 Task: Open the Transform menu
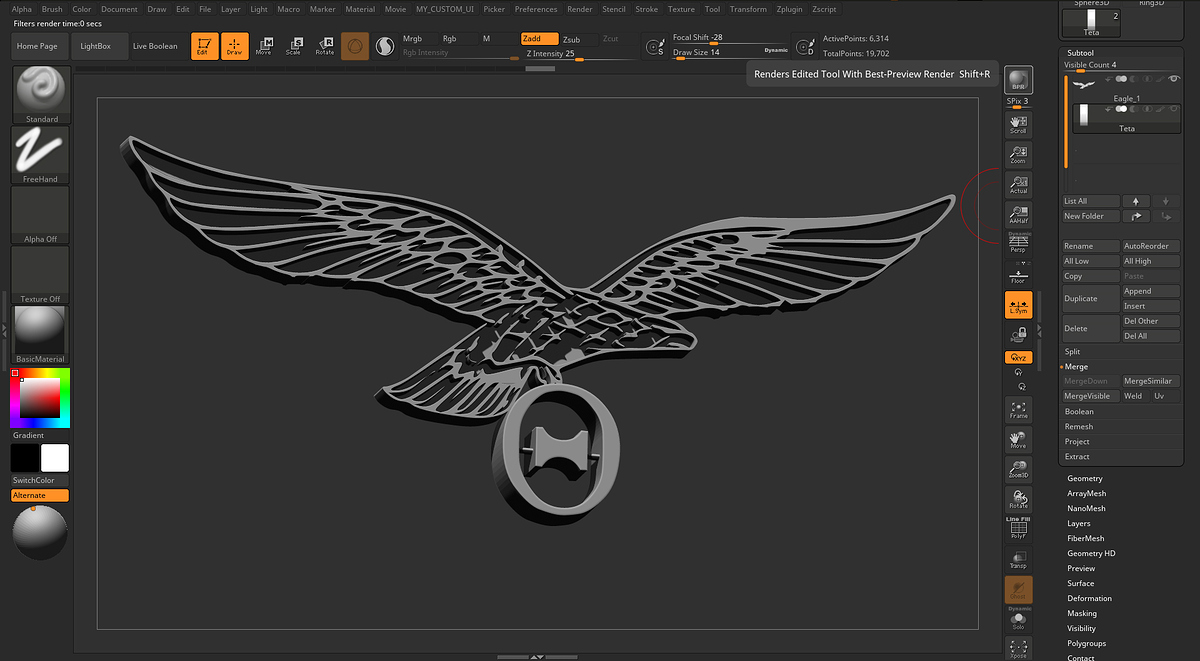point(748,9)
